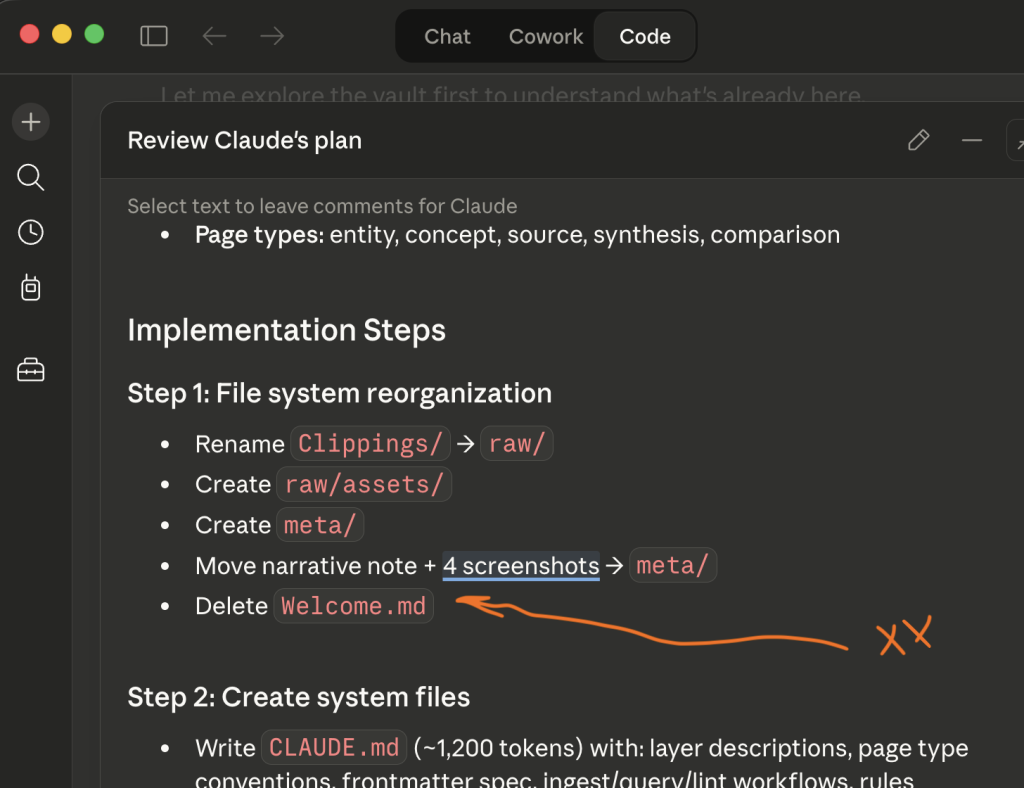This screenshot has height=788, width=1024.
Task: Click the Welcome.md code label
Action: [x=354, y=606]
